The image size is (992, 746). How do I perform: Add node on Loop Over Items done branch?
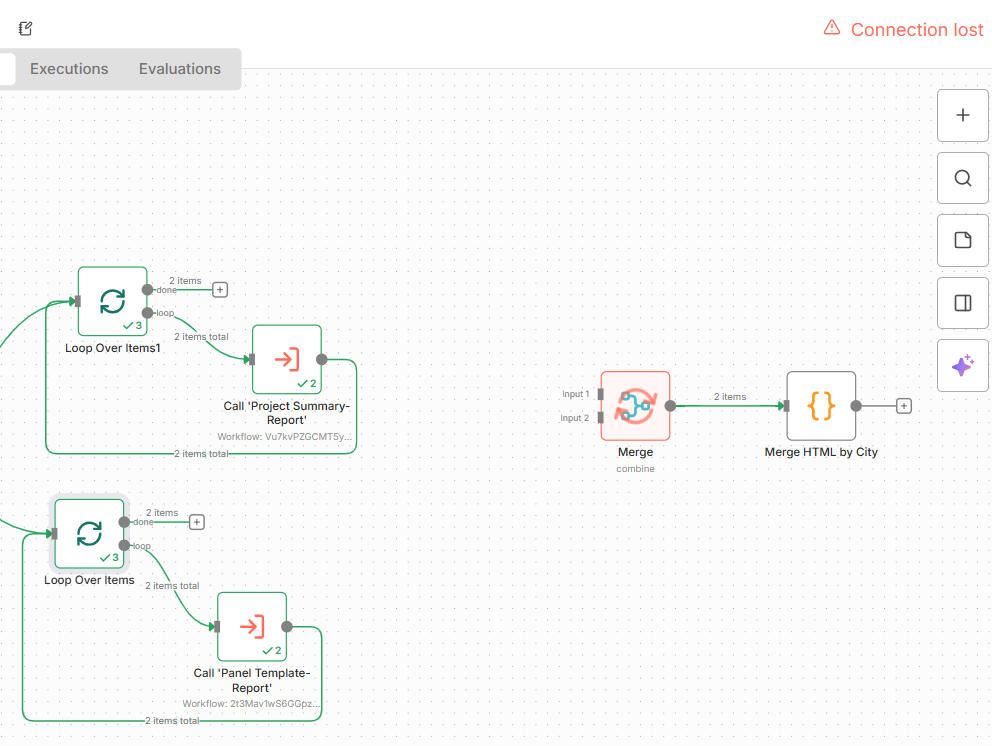pos(196,521)
